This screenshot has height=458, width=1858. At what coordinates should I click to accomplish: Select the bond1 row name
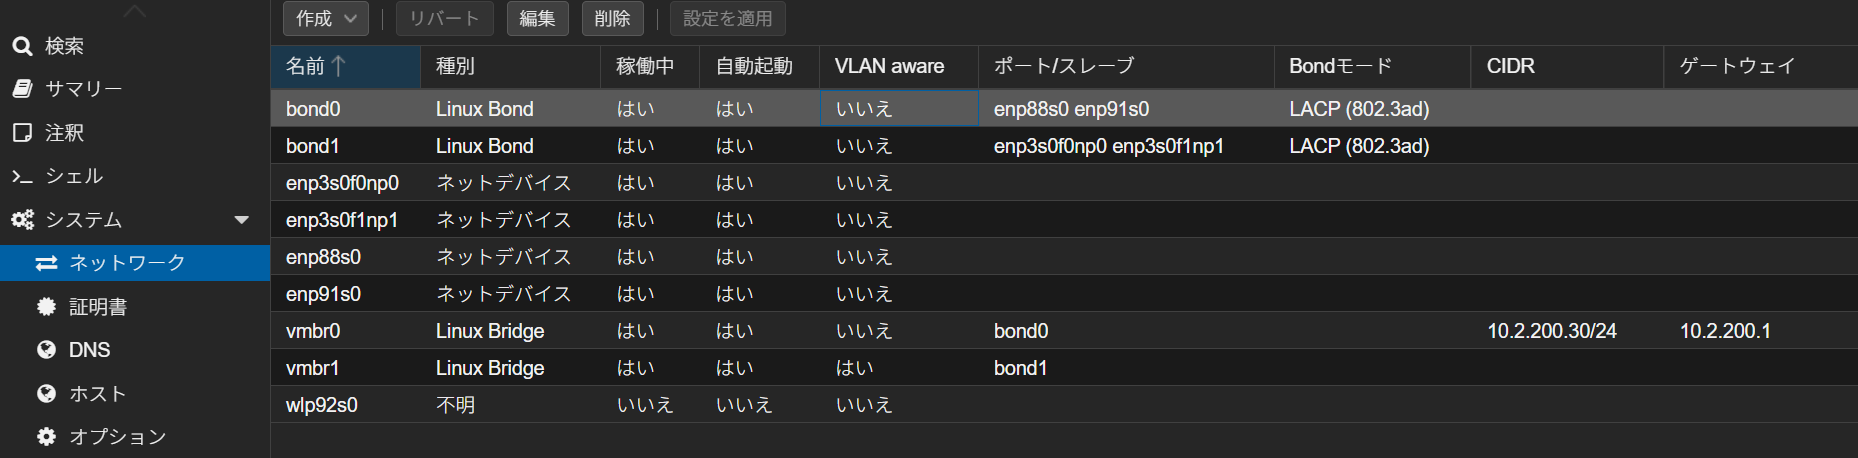312,146
